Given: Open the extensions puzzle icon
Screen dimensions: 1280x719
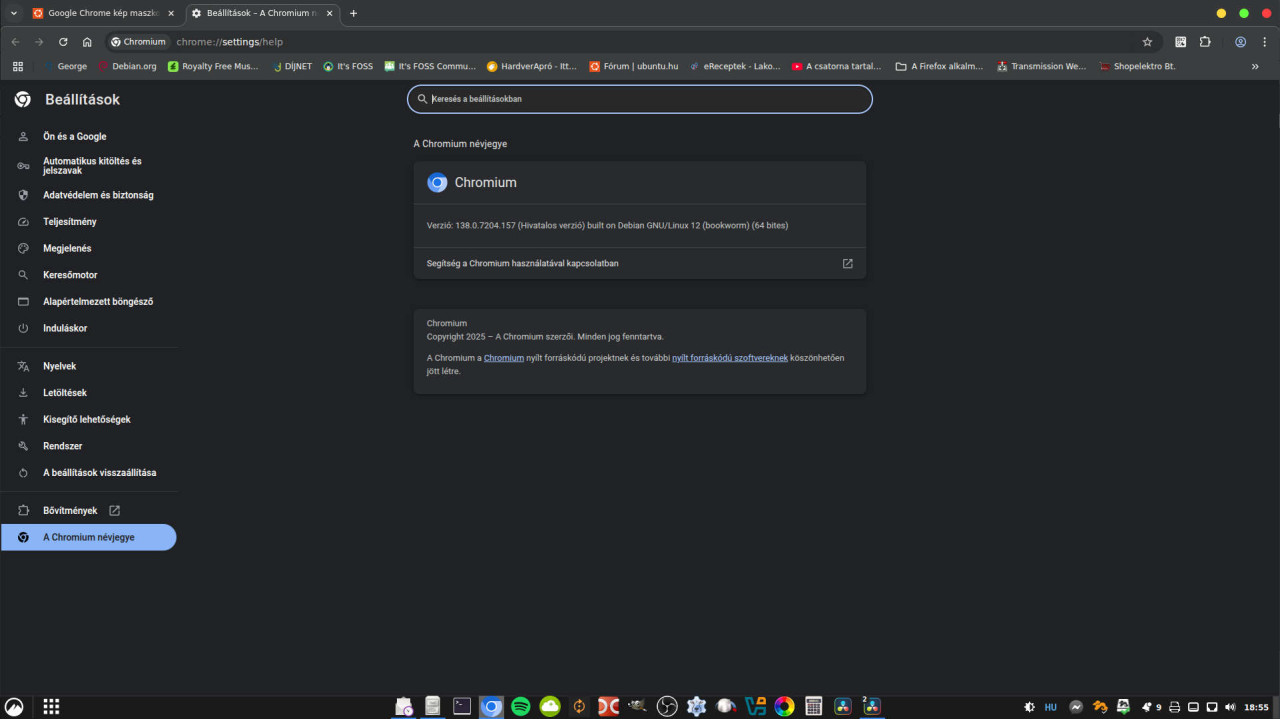Looking at the screenshot, I should 1205,42.
